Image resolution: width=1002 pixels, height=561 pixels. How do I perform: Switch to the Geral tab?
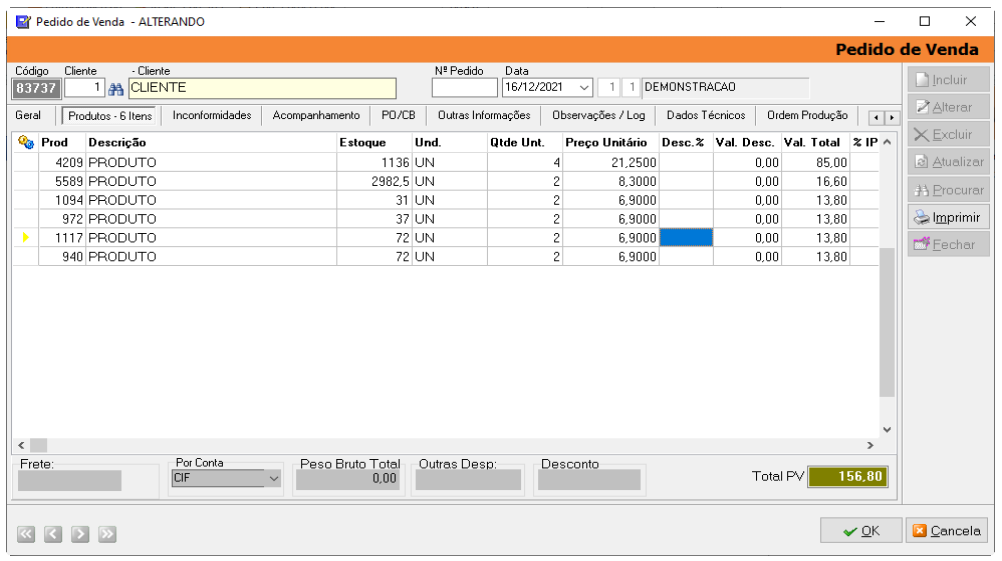(29, 116)
